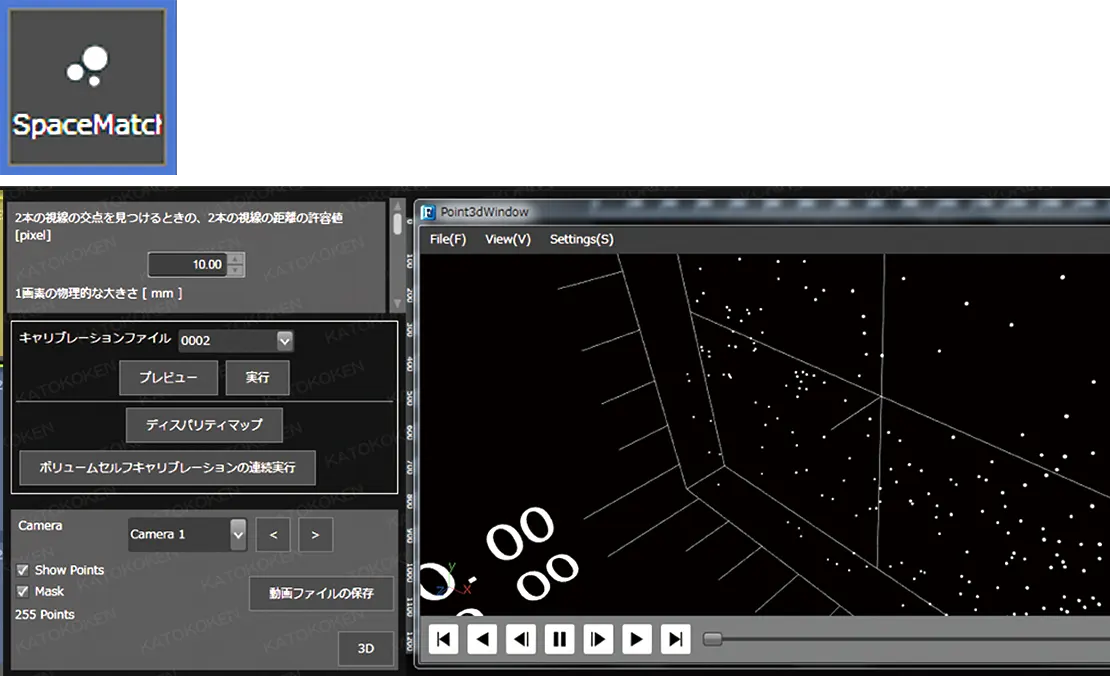Click the Camera label

[40, 525]
